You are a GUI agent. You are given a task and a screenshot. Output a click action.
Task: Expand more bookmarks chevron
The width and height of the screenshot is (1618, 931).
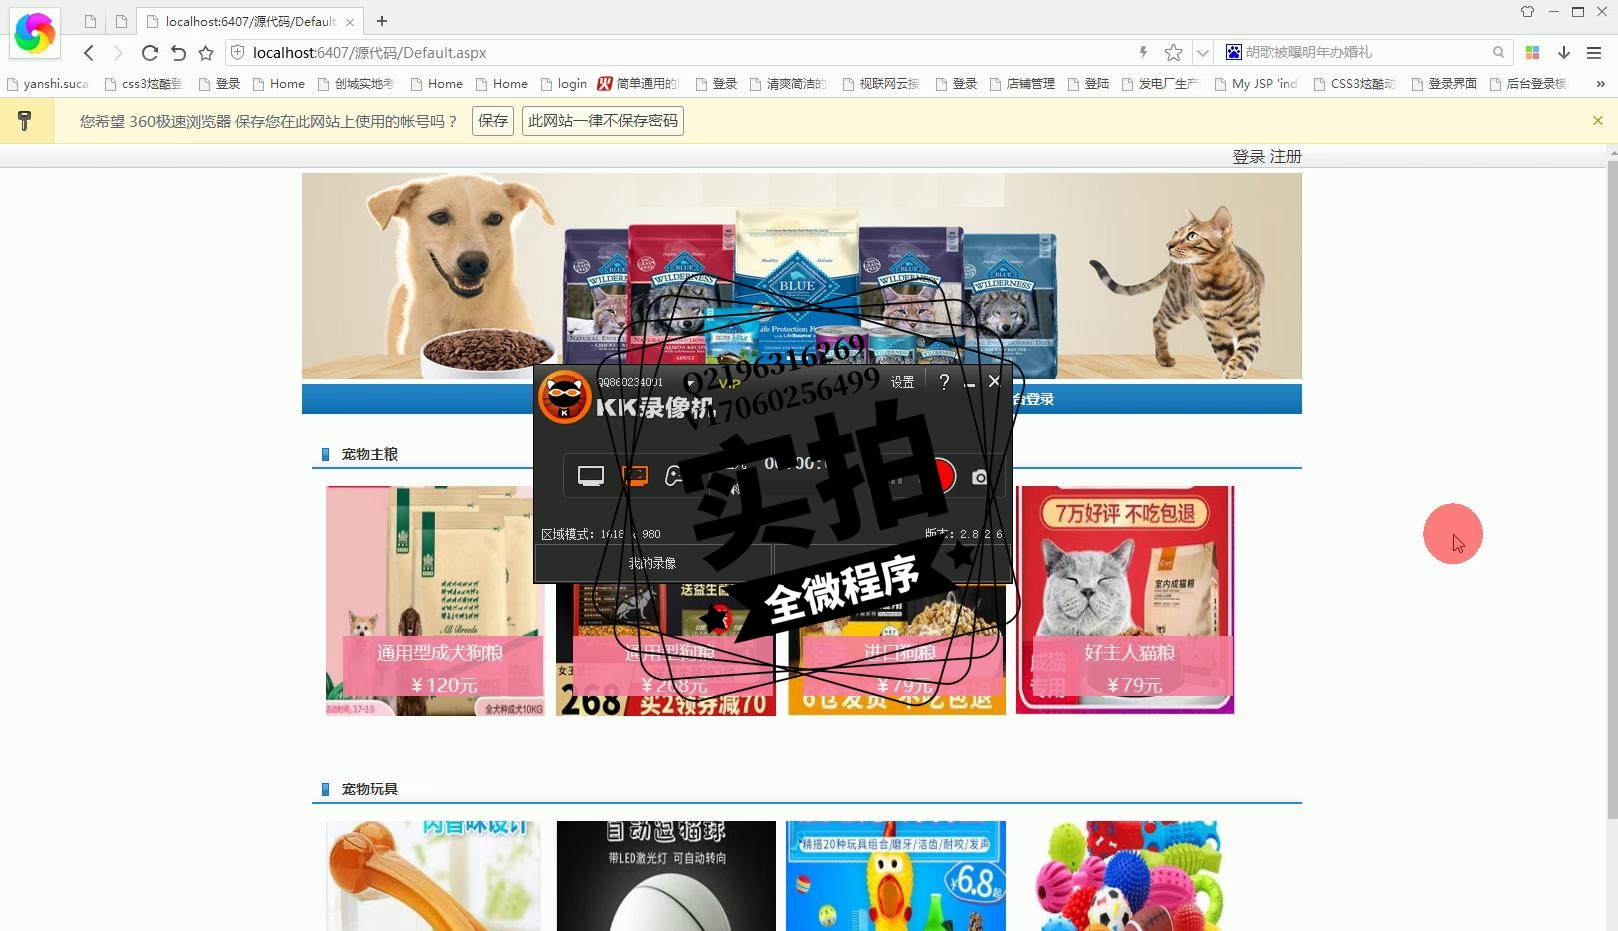coord(1600,84)
